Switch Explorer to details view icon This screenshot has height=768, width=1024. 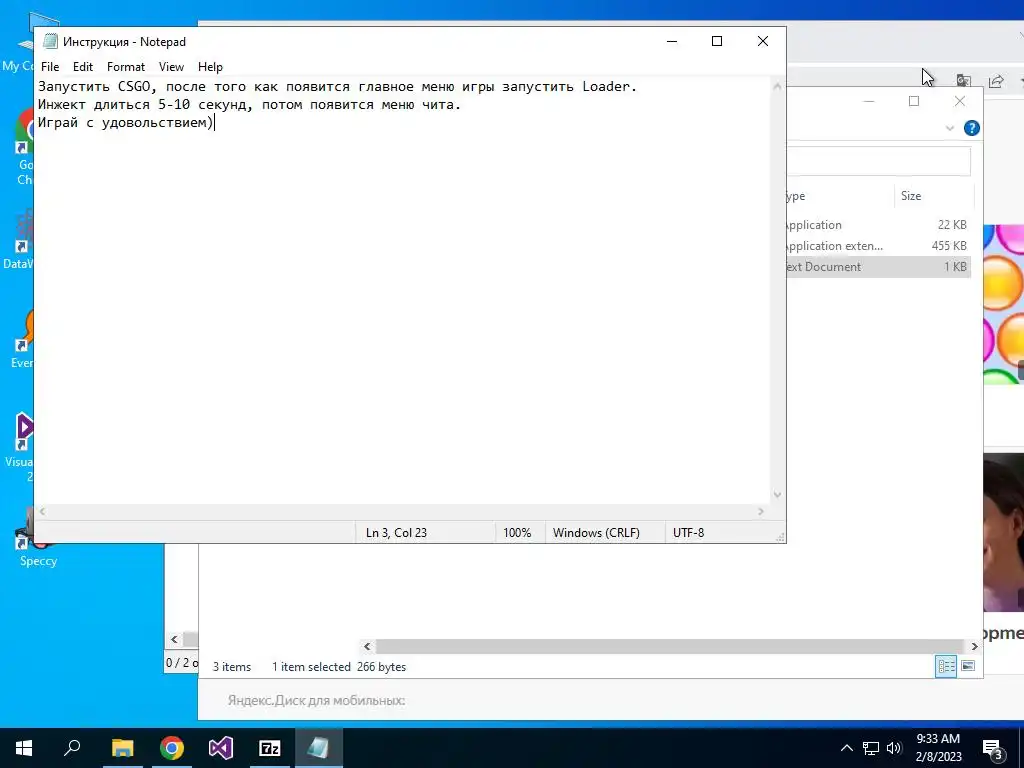tap(946, 666)
